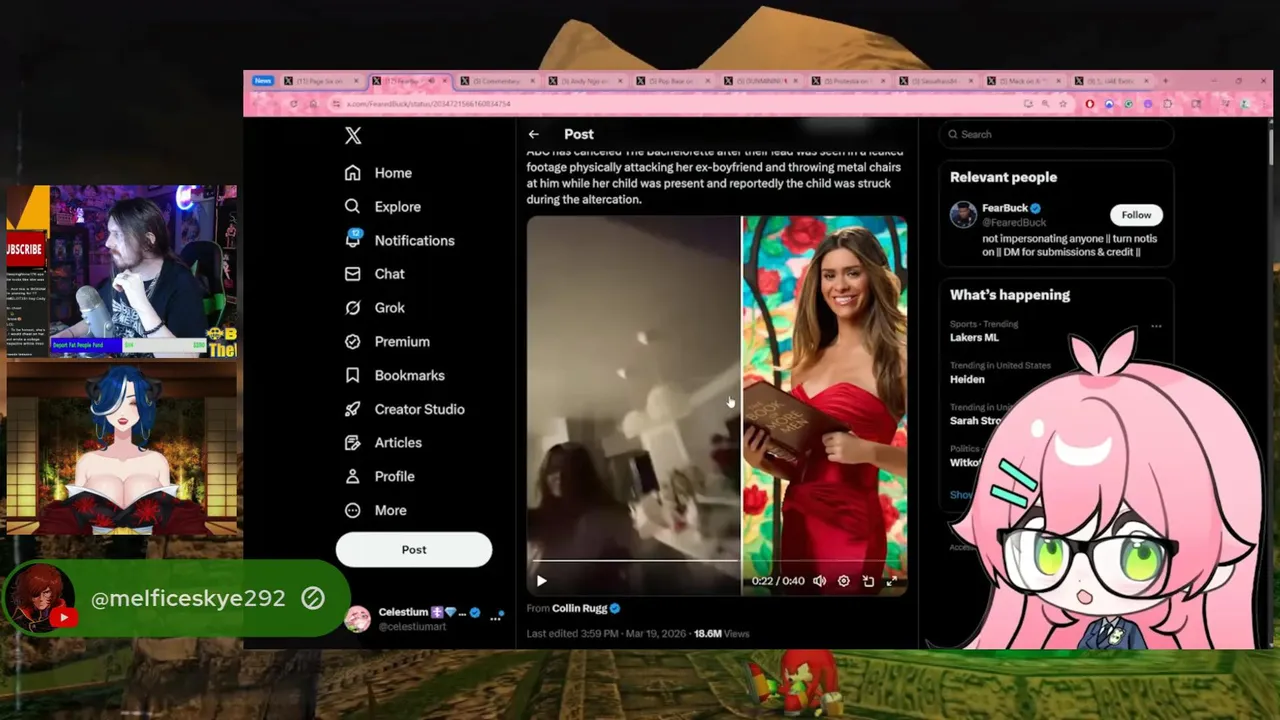
Task: Click the browser address bar URL
Action: [x=428, y=104]
